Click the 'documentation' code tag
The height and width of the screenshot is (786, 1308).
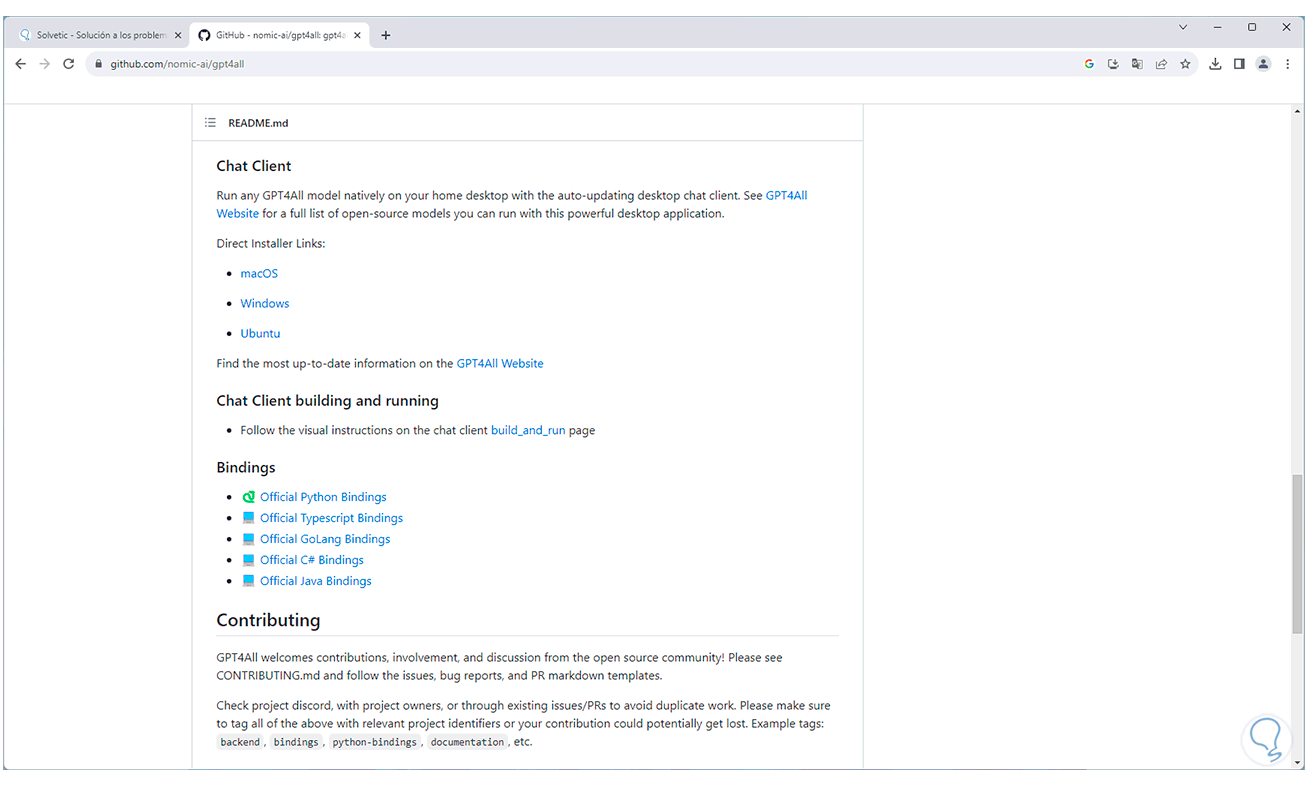467,742
